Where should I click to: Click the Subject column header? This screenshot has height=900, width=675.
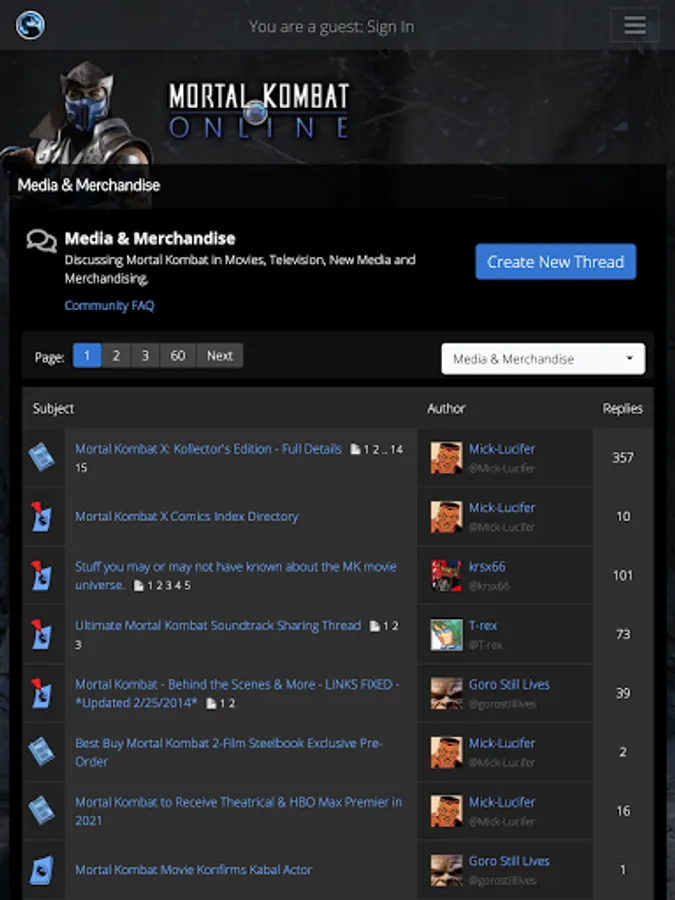pyautogui.click(x=53, y=408)
